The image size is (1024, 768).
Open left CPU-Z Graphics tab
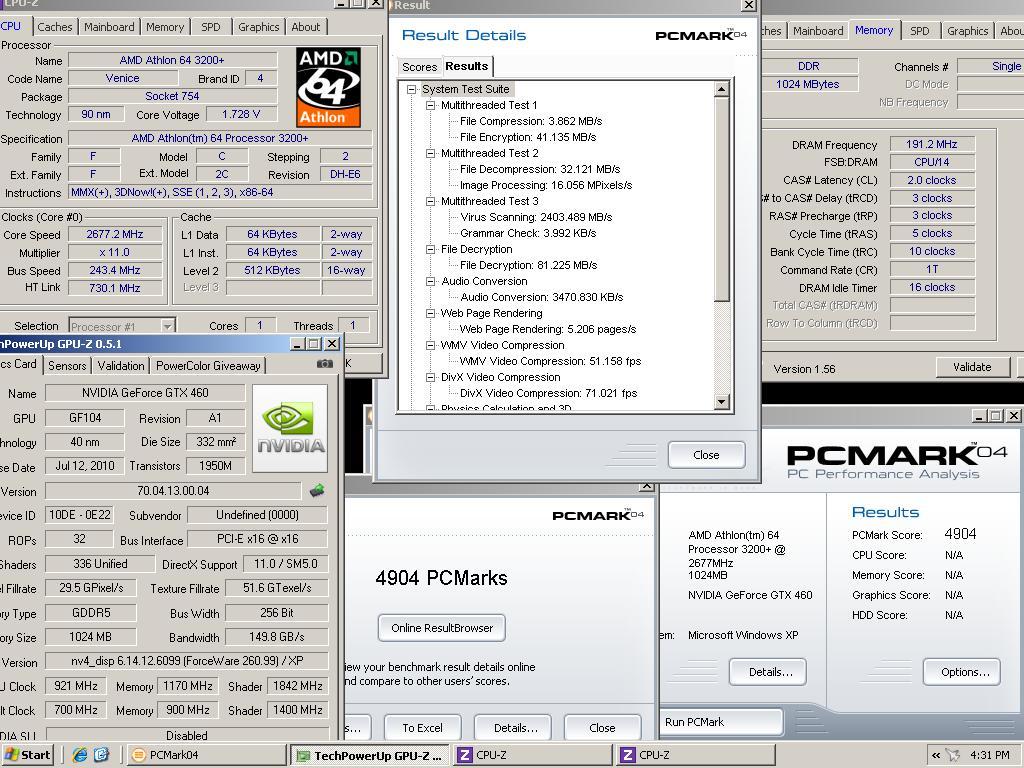coord(259,27)
